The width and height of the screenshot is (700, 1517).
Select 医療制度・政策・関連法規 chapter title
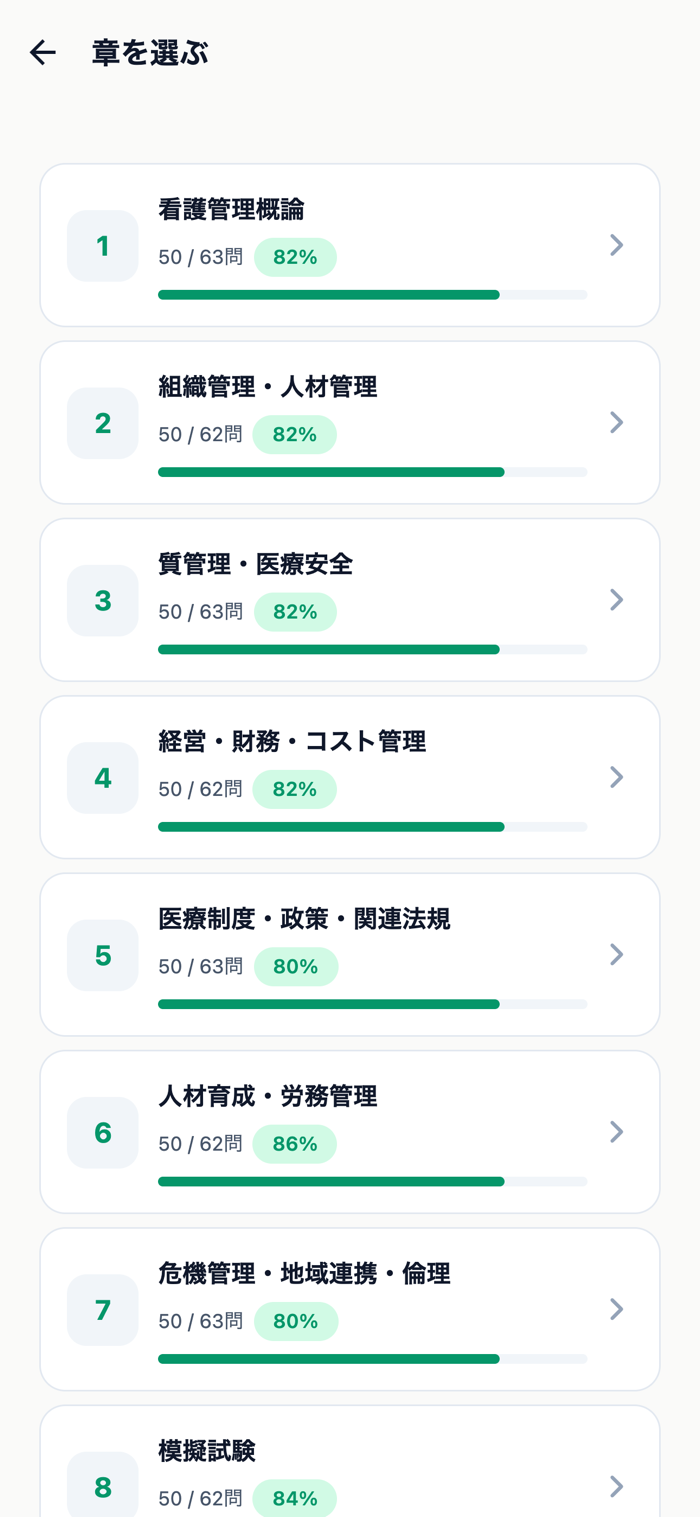304,919
